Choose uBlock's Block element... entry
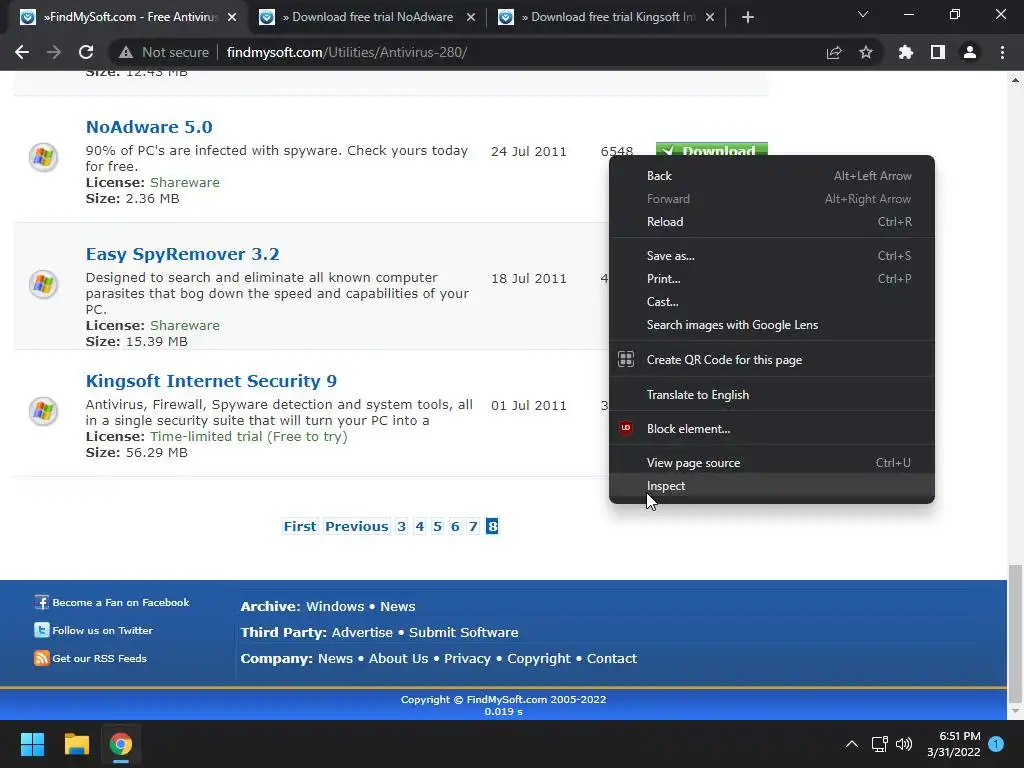Viewport: 1024px width, 768px height. tap(771, 428)
